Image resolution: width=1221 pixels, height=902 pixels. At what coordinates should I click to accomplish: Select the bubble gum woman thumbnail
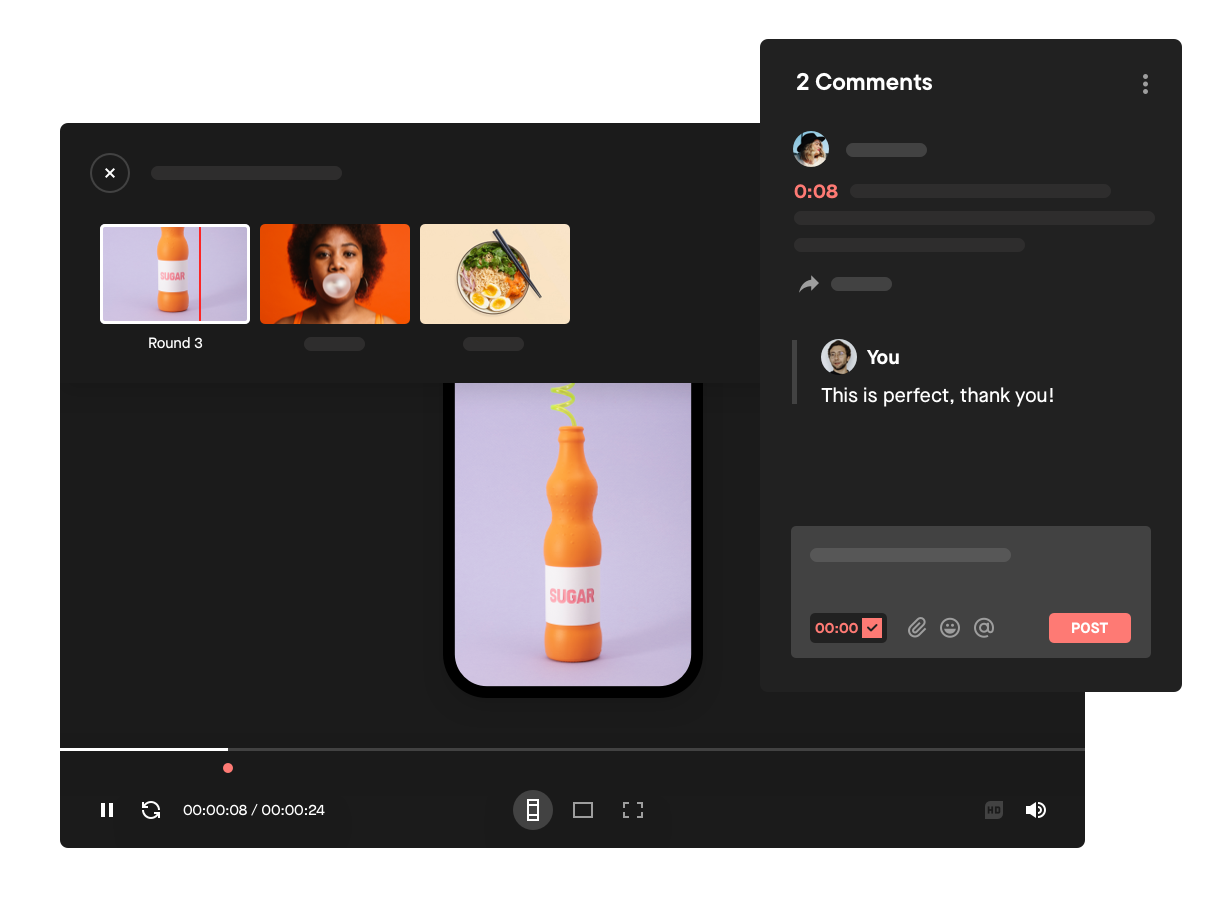click(335, 274)
